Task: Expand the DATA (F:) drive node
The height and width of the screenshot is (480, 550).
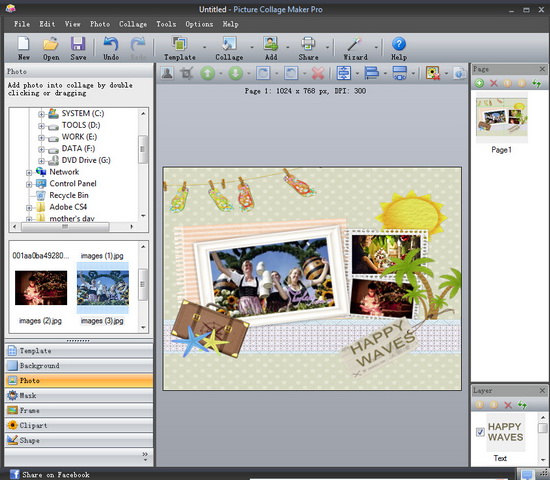Action: click(41, 149)
